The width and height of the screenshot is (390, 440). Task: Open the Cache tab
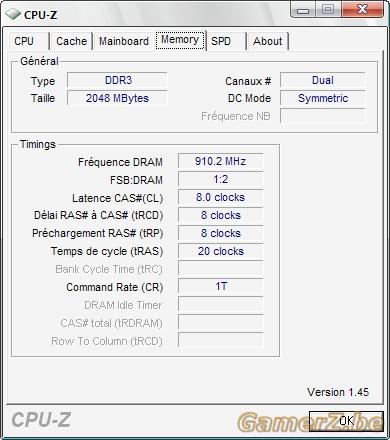coord(71,41)
